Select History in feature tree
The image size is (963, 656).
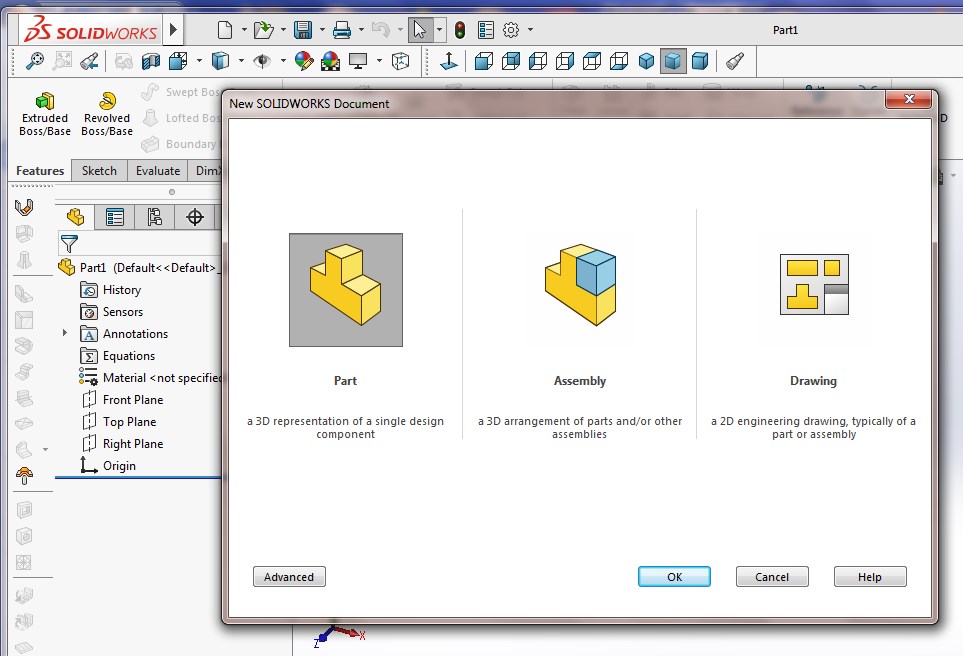tap(111, 290)
